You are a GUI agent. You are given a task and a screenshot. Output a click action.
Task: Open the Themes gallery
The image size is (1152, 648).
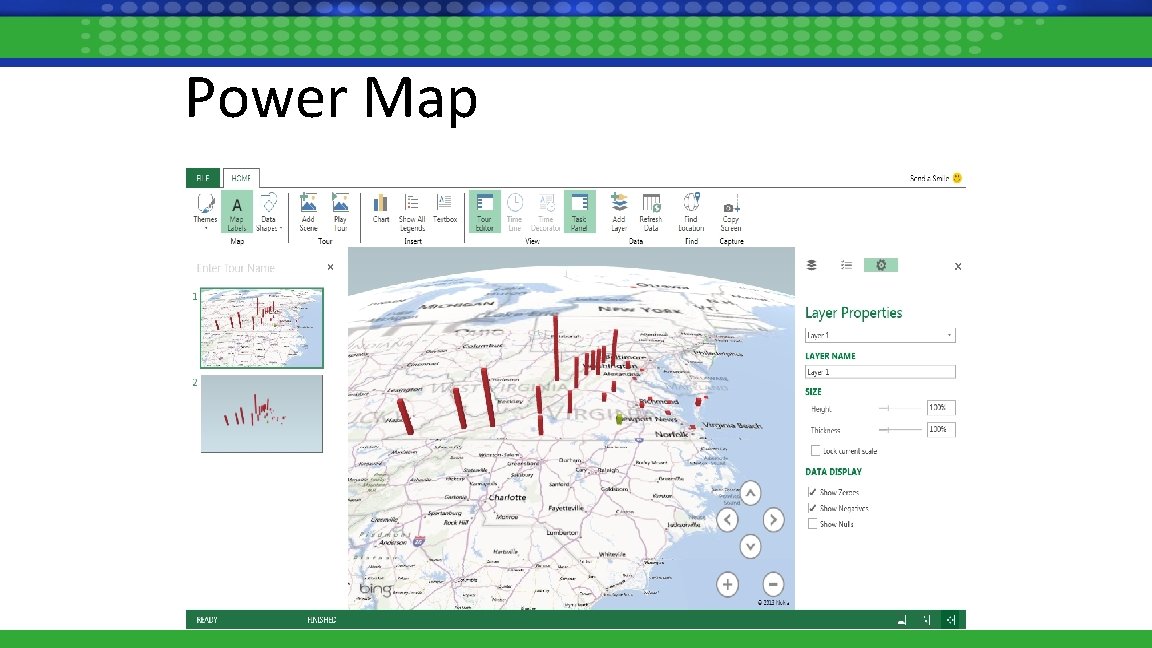pos(205,211)
